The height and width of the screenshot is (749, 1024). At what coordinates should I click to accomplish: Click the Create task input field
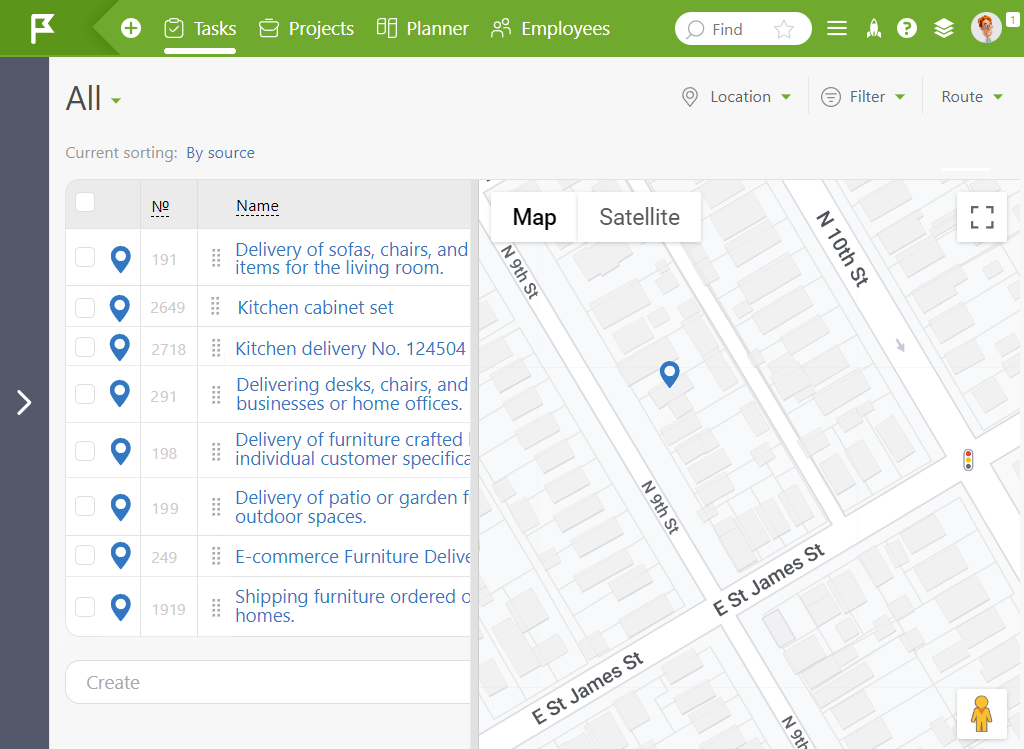point(268,682)
